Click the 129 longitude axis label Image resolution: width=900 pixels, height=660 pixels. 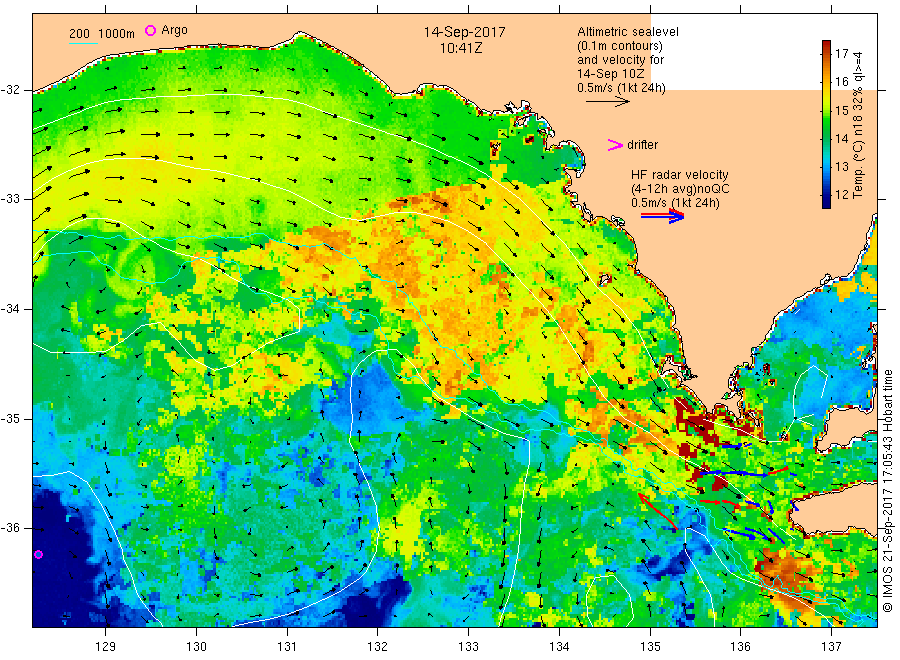pyautogui.click(x=106, y=647)
